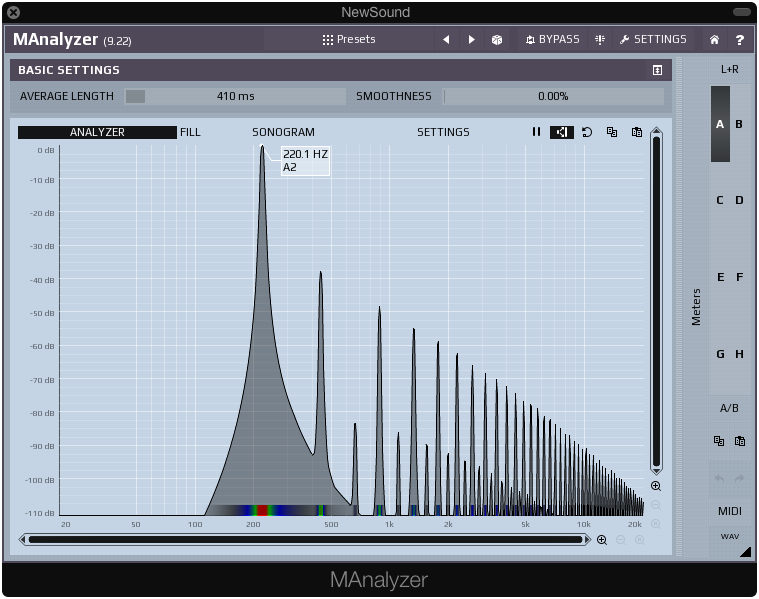This screenshot has height=599, width=759.
Task: Select preset slot G
Action: [x=720, y=354]
